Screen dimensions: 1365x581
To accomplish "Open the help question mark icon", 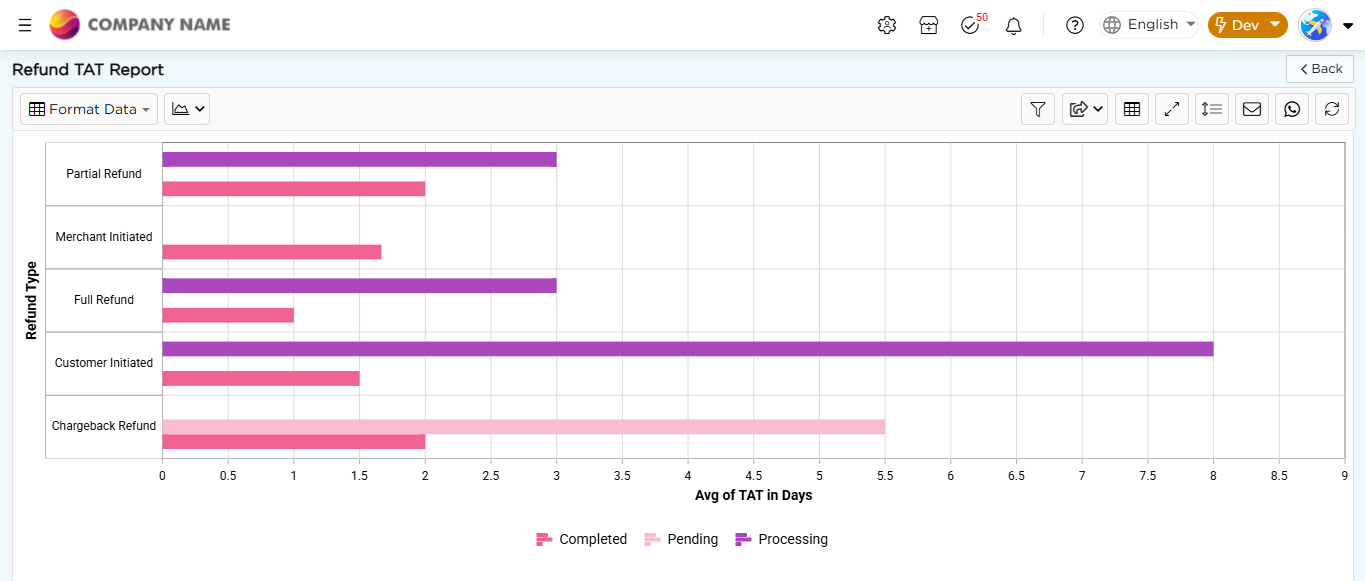I will tap(1075, 25).
